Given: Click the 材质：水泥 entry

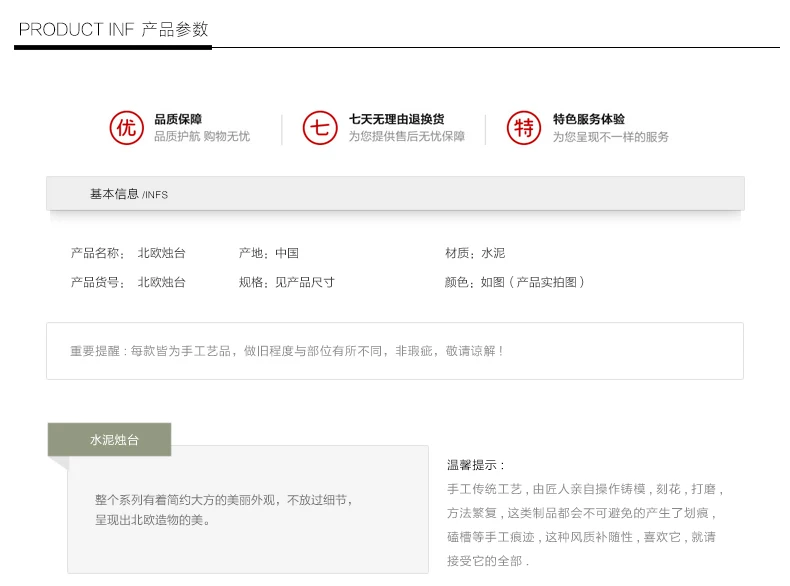Looking at the screenshot, I should pos(475,253).
